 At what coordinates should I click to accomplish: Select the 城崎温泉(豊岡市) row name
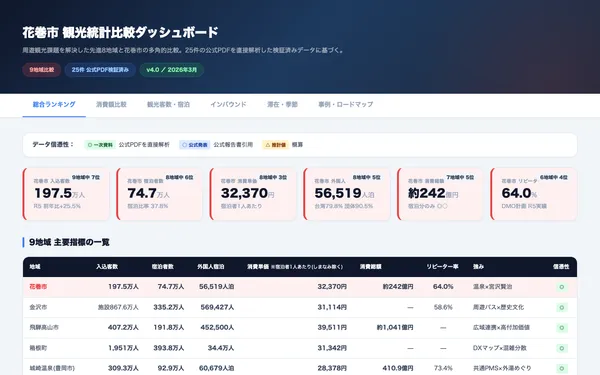tap(52, 368)
